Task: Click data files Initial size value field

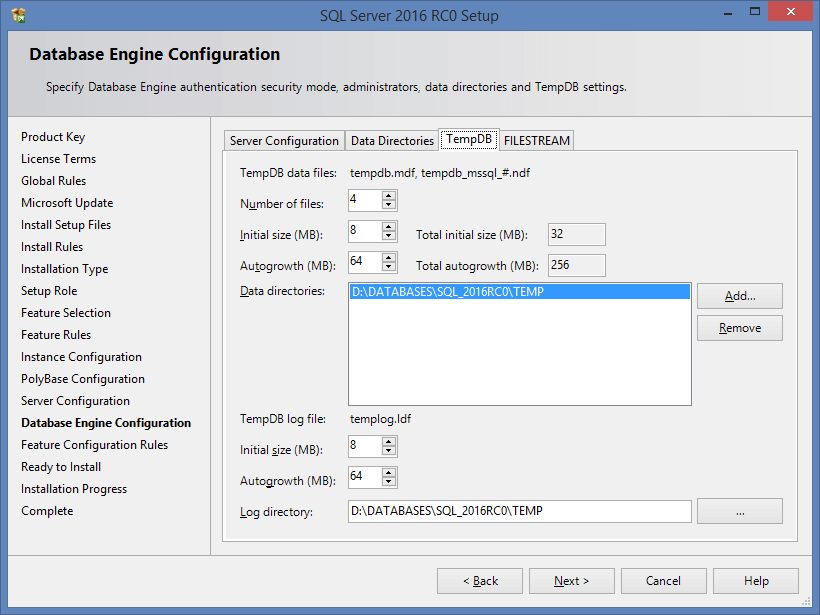Action: point(365,231)
